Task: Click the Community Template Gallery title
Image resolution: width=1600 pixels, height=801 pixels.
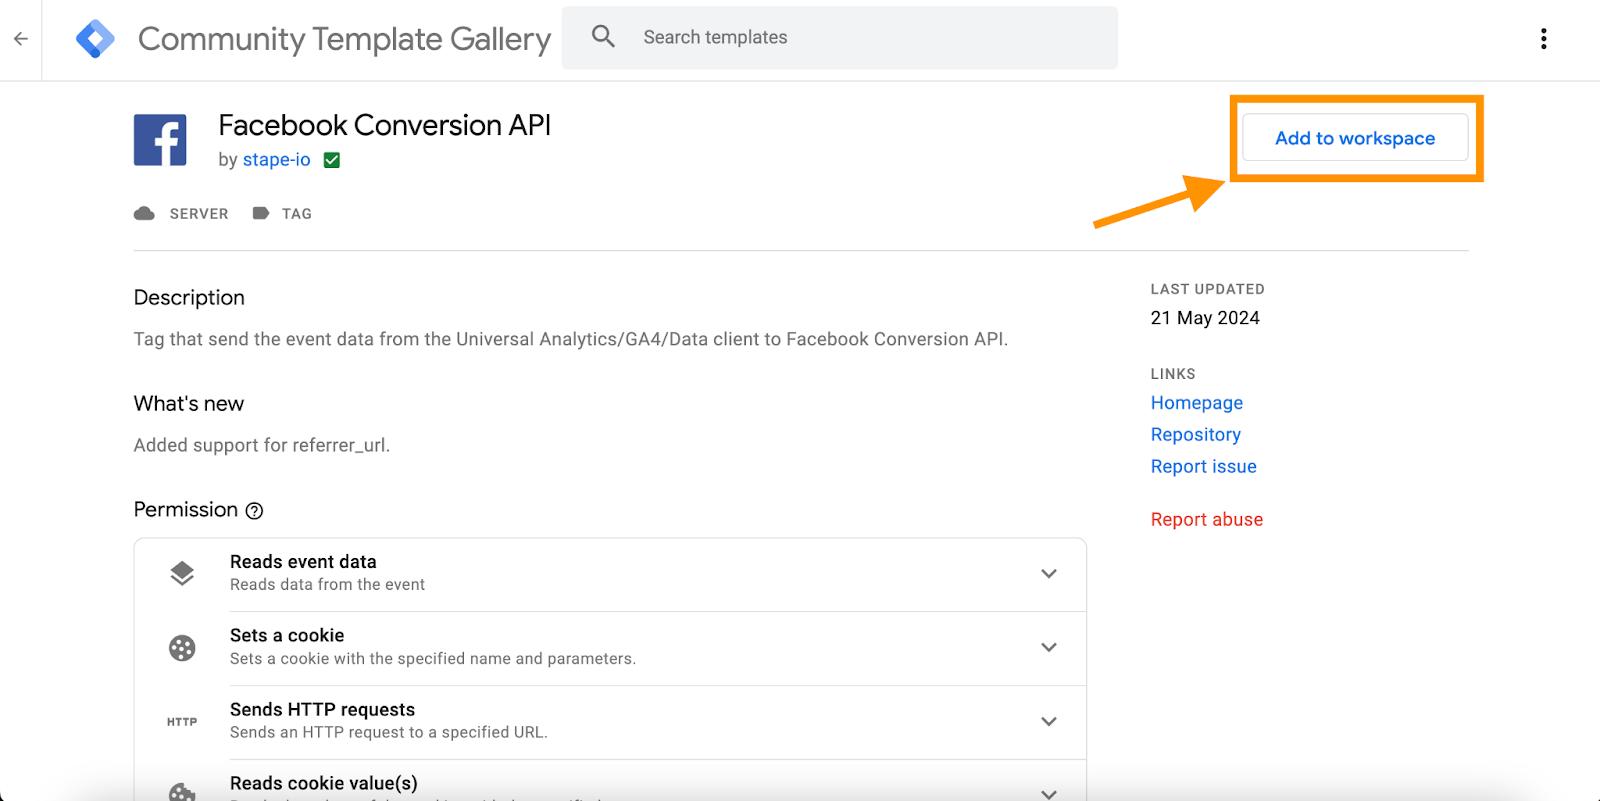Action: point(344,39)
